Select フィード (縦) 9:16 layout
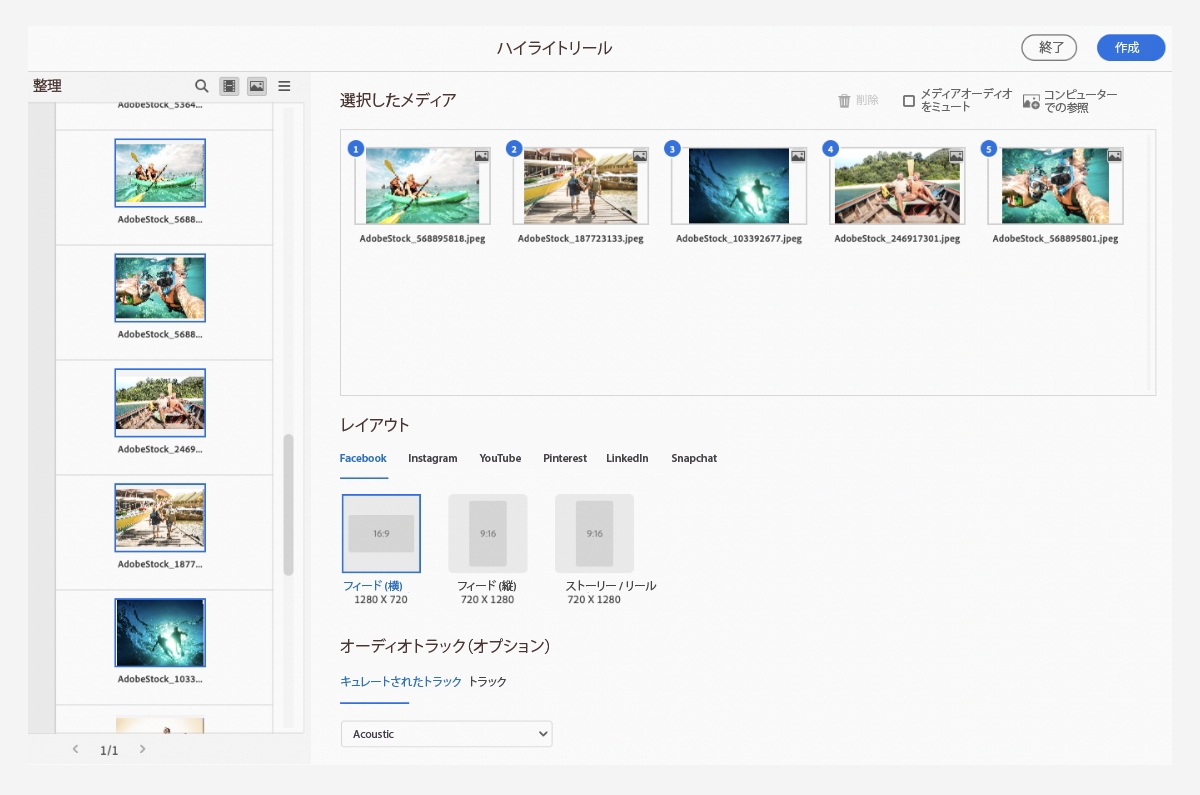1200x795 pixels. tap(488, 533)
